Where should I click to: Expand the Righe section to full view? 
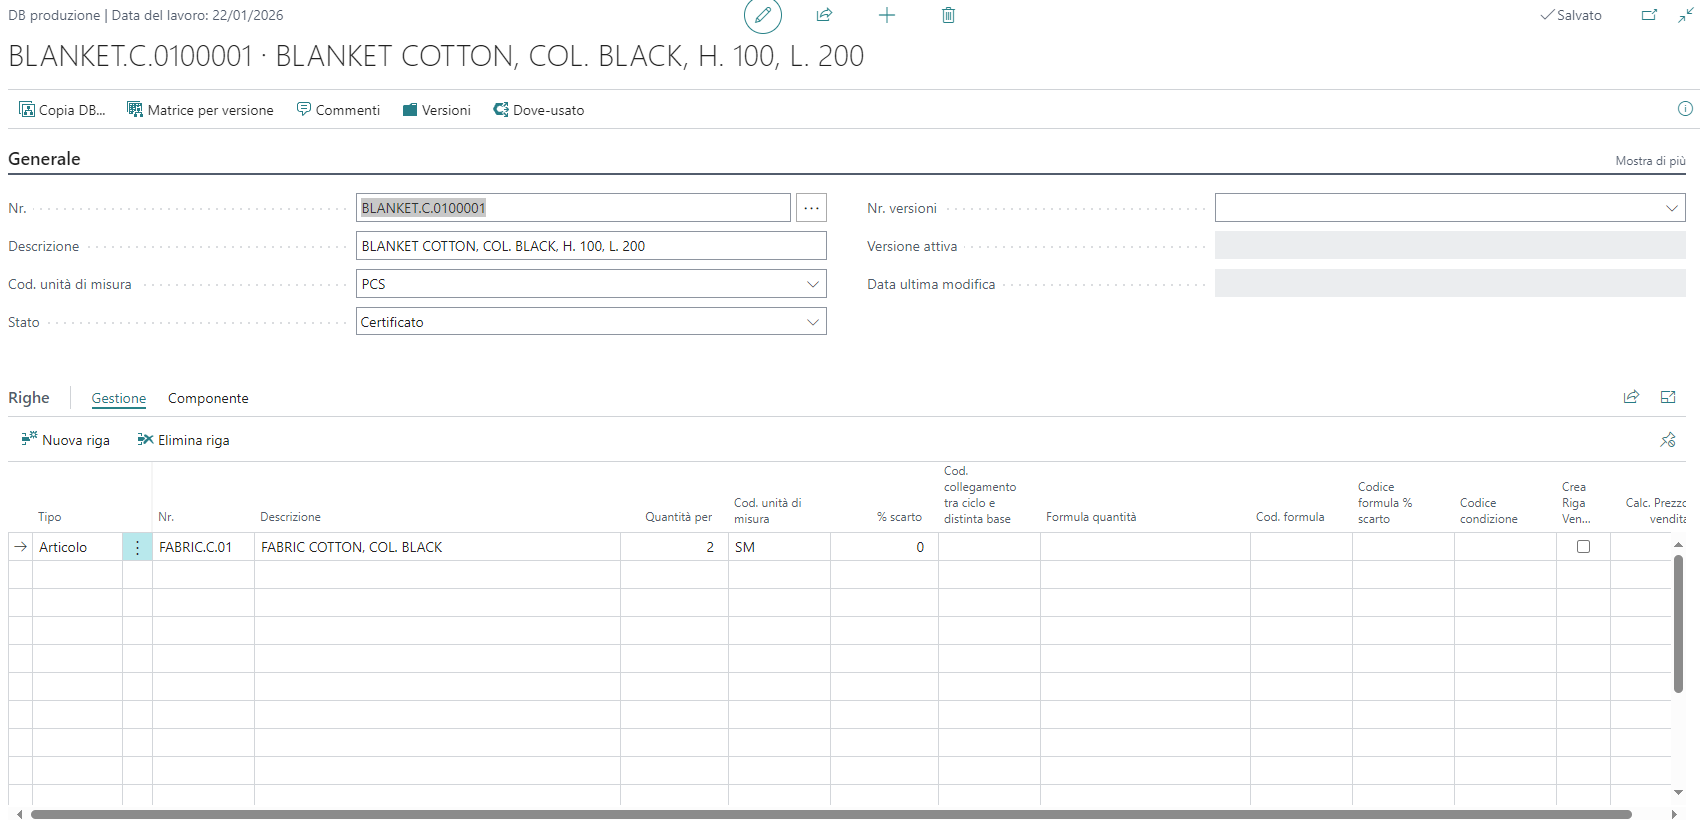(1668, 397)
